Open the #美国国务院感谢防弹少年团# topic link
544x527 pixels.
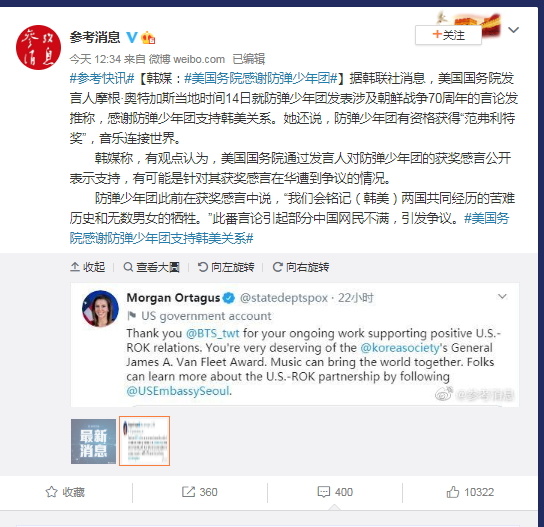click(261, 78)
